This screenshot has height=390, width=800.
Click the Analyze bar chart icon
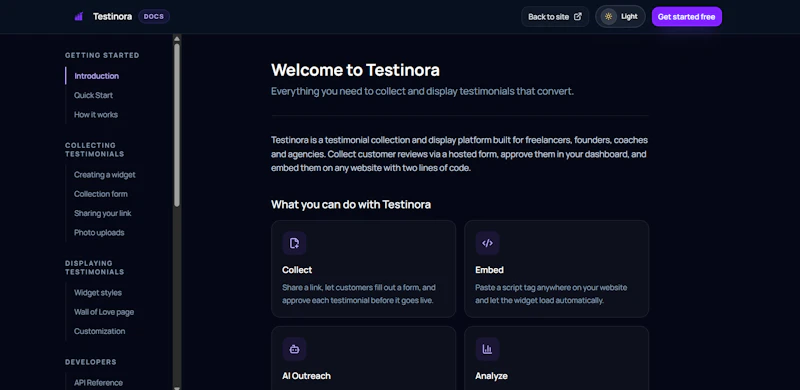(x=487, y=349)
